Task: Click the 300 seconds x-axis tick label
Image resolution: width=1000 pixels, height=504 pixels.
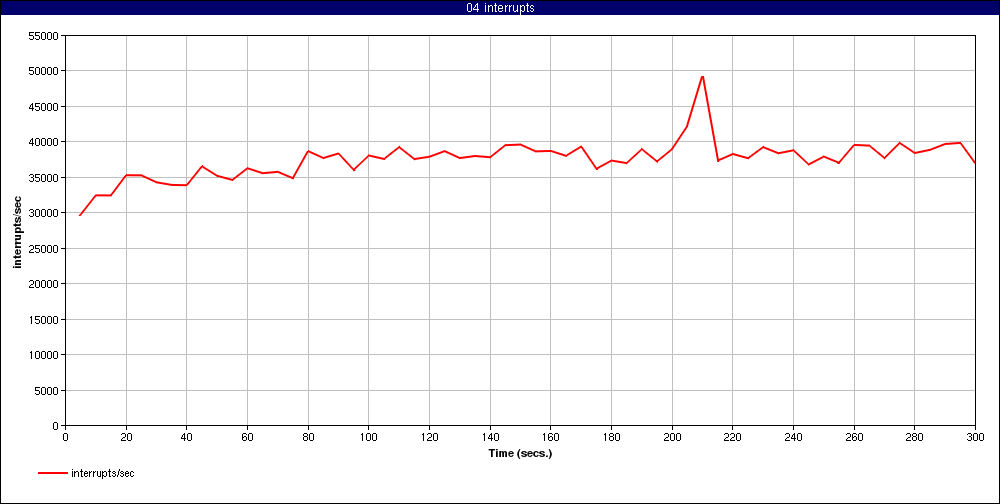Action: coord(975,437)
